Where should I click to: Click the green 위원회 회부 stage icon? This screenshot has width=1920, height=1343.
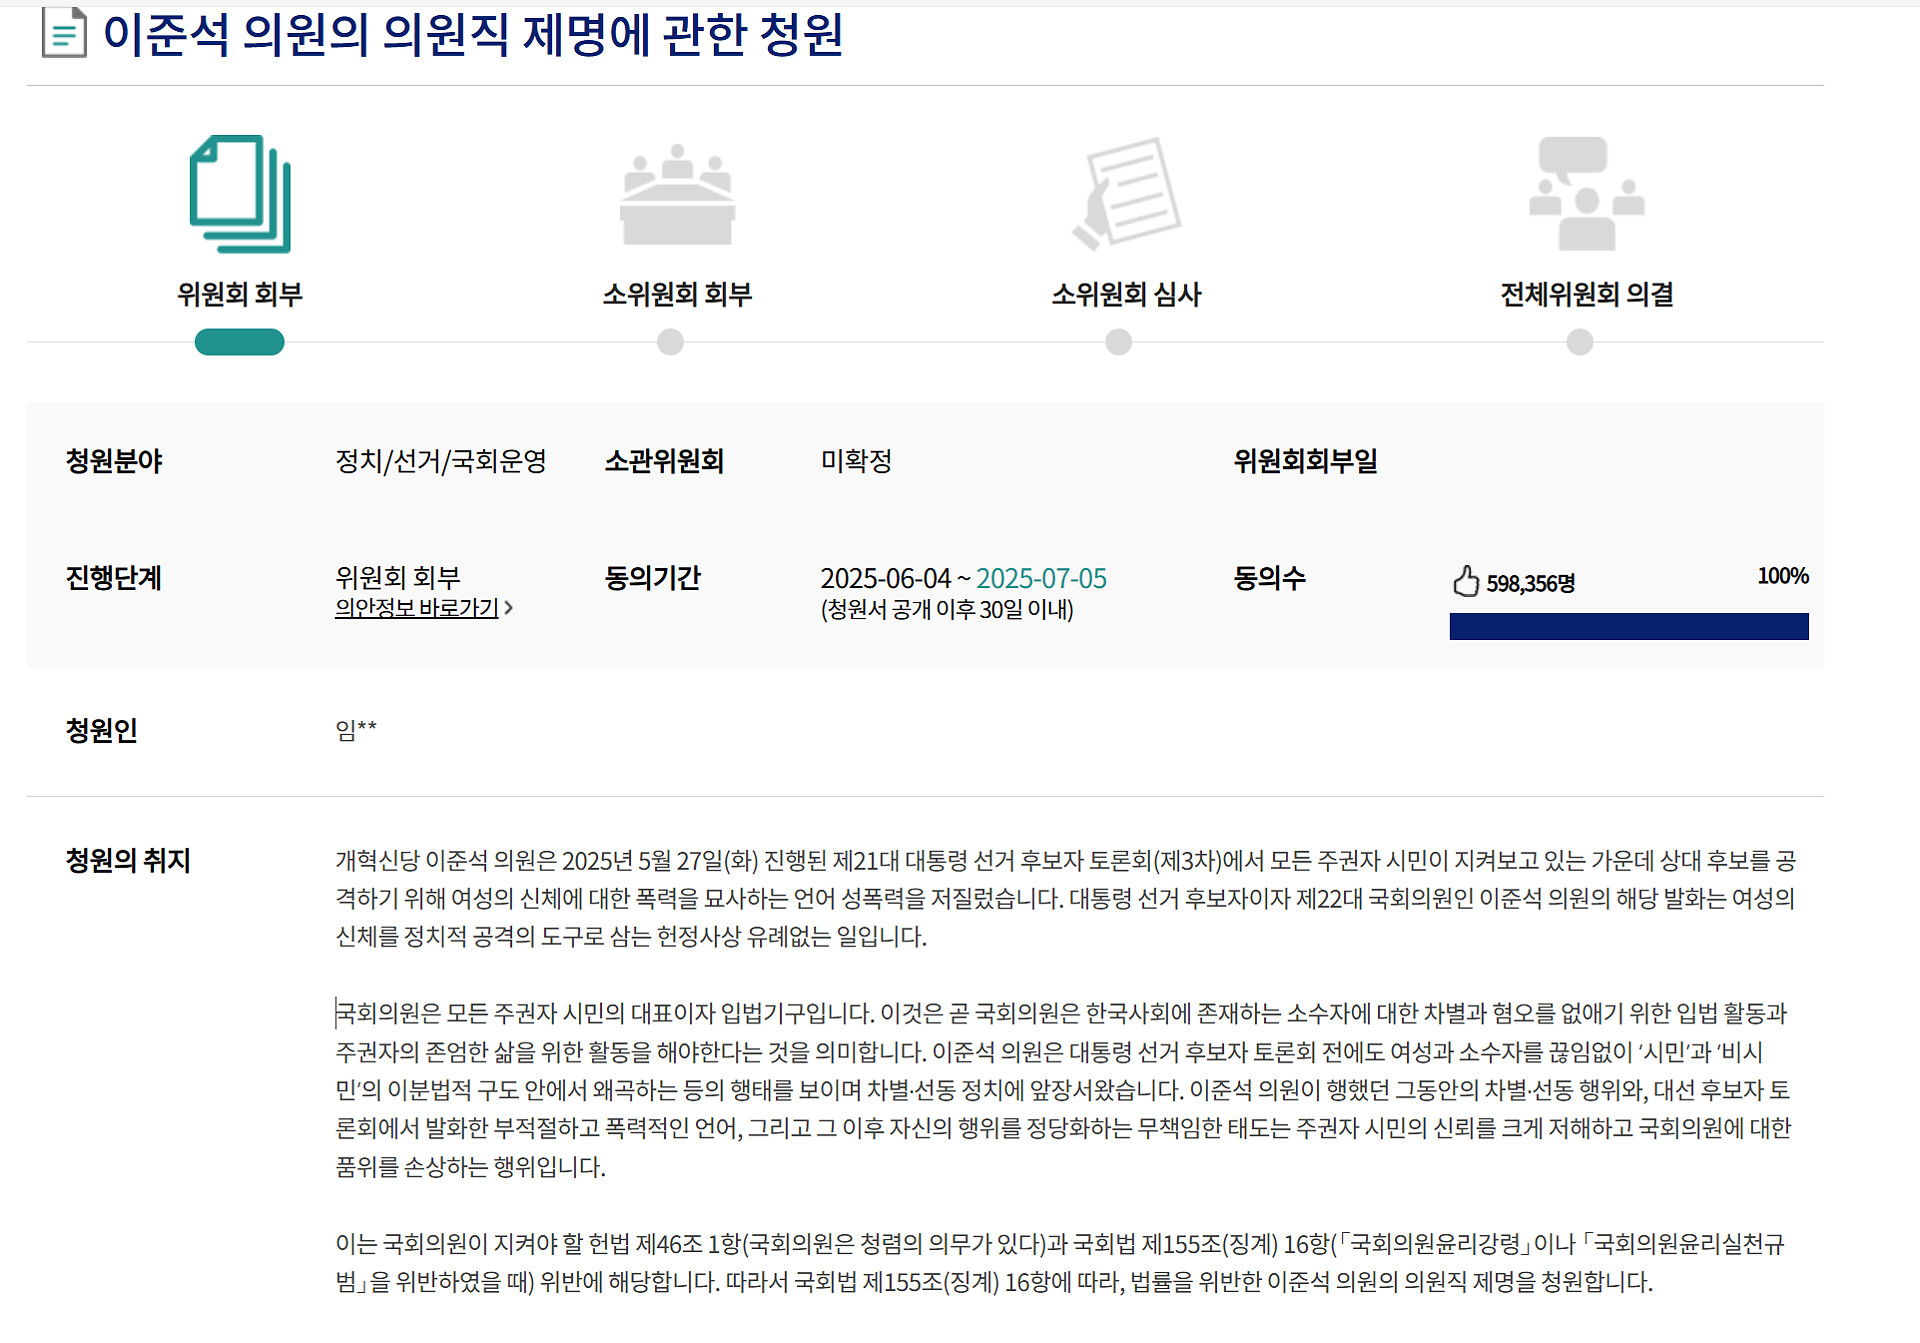click(240, 194)
